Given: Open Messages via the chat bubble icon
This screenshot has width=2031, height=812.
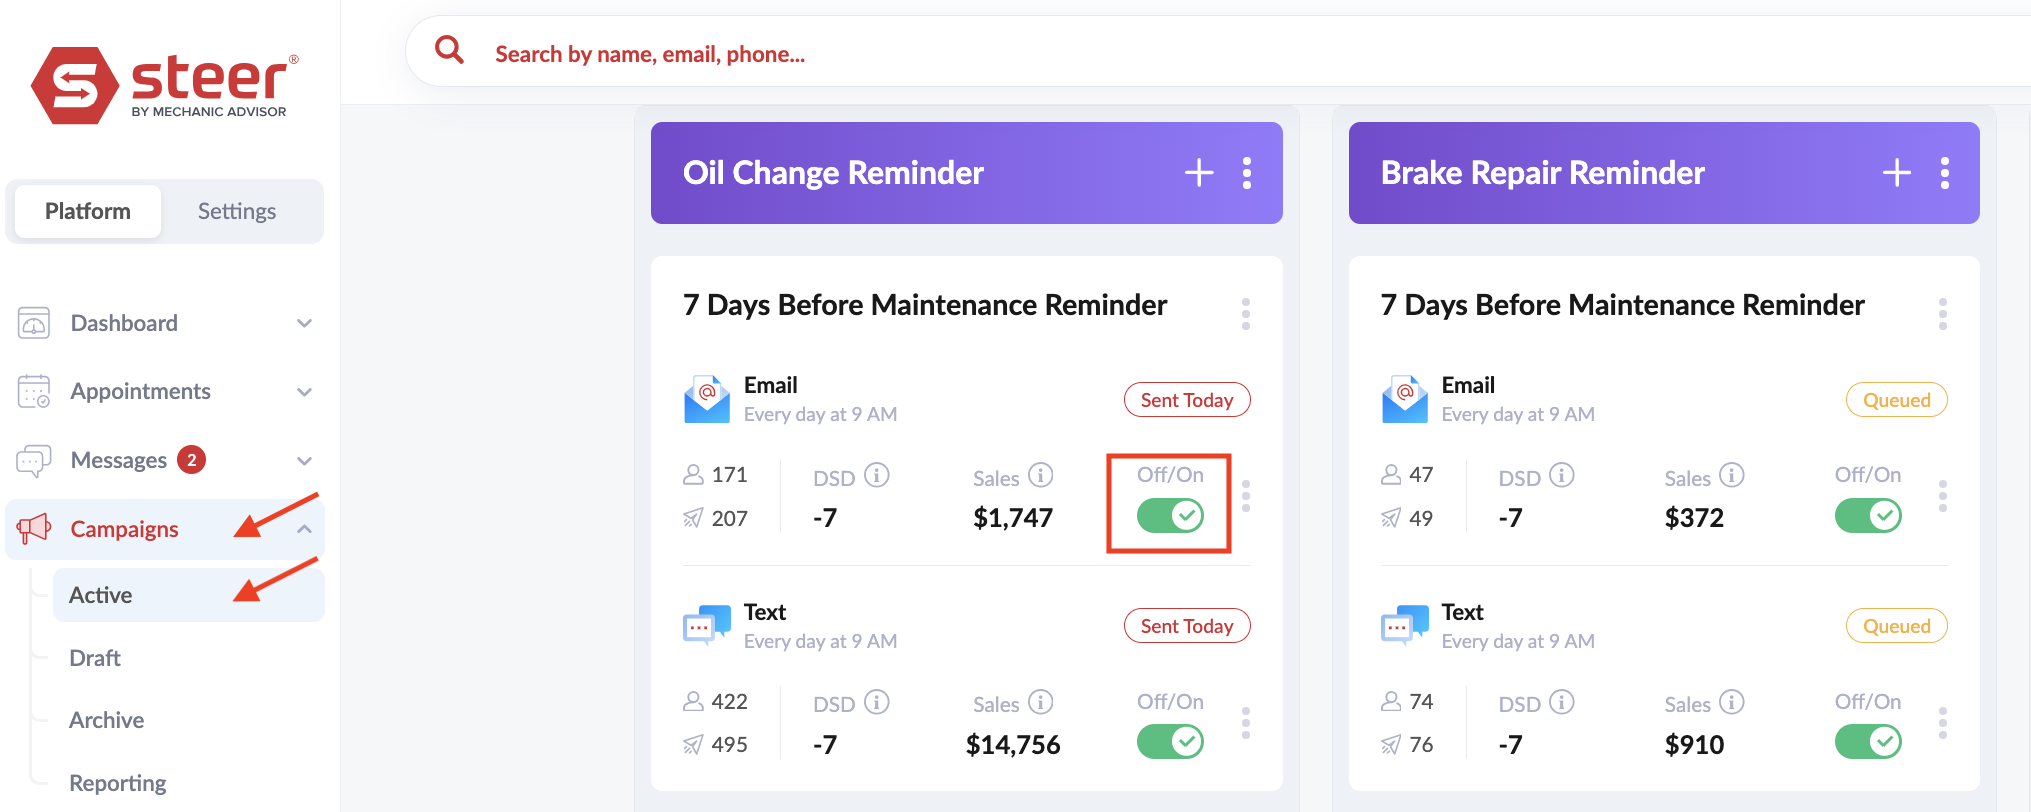Looking at the screenshot, I should pos(34,459).
